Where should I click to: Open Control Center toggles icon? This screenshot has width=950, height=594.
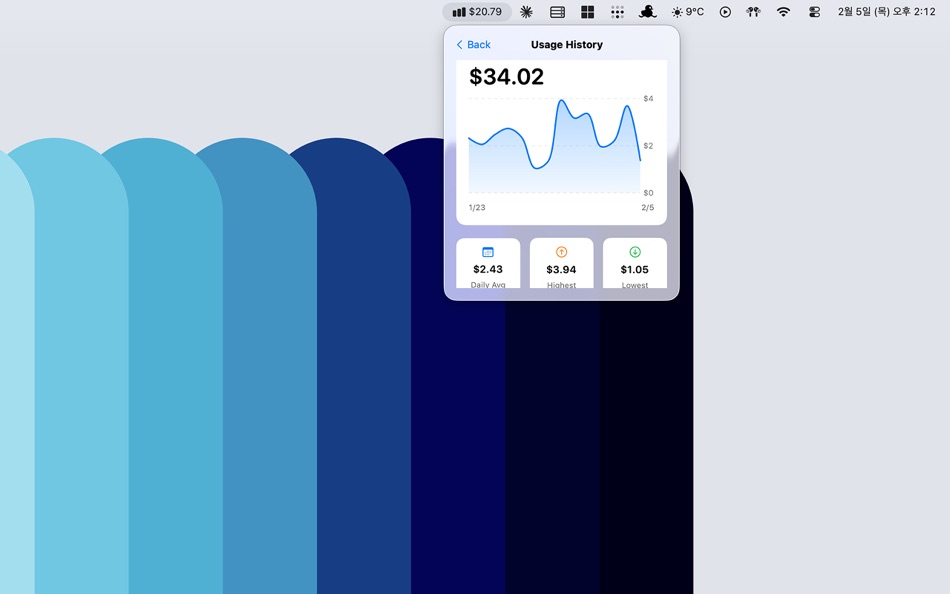(814, 12)
